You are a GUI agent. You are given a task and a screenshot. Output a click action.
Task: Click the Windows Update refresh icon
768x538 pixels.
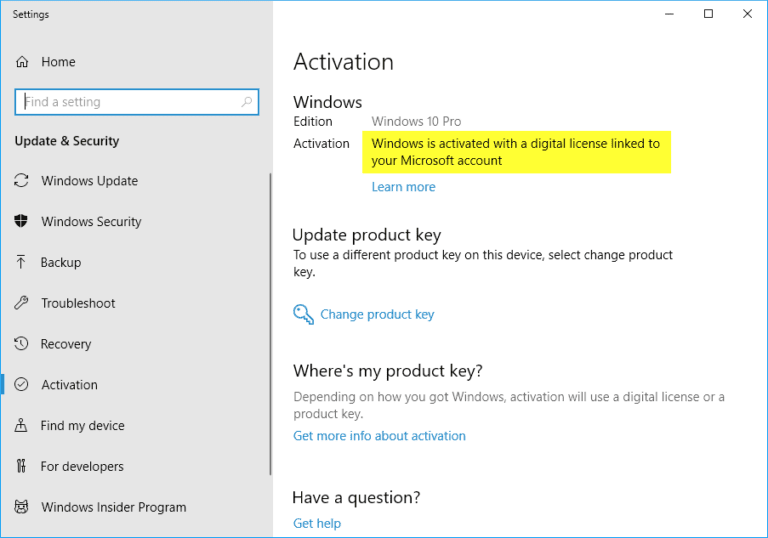(21, 180)
